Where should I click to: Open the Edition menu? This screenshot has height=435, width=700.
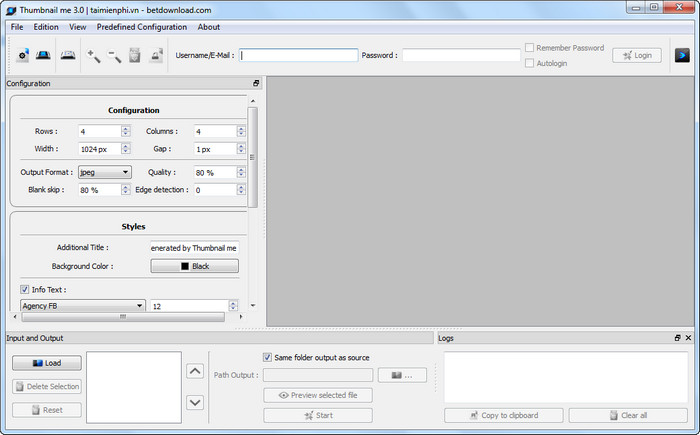point(46,27)
